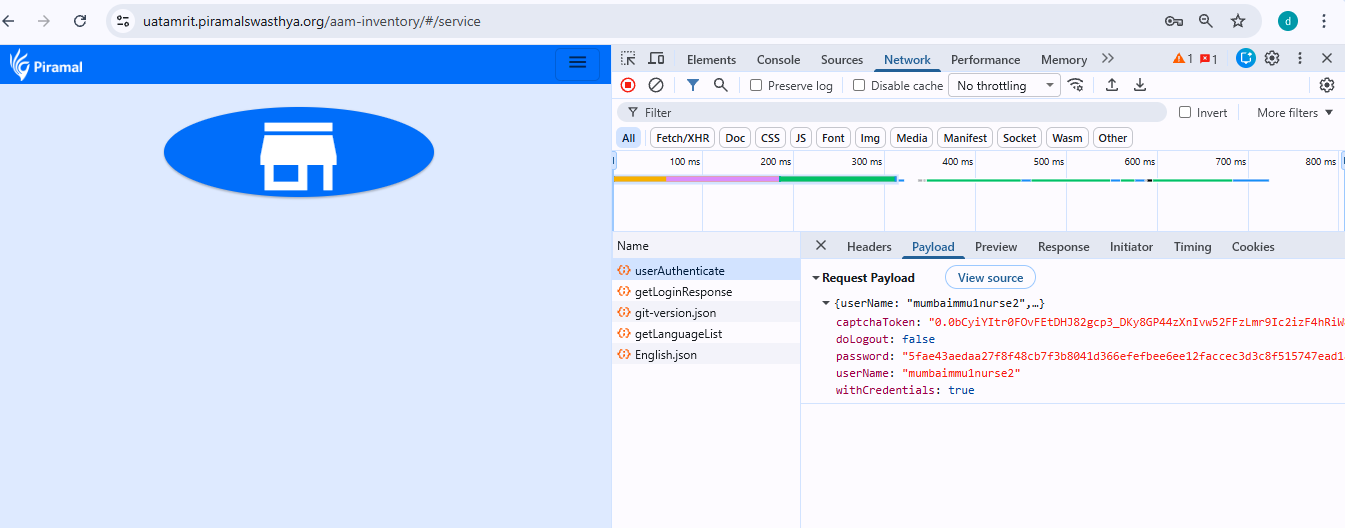Activate the inspect element picker

click(x=628, y=59)
